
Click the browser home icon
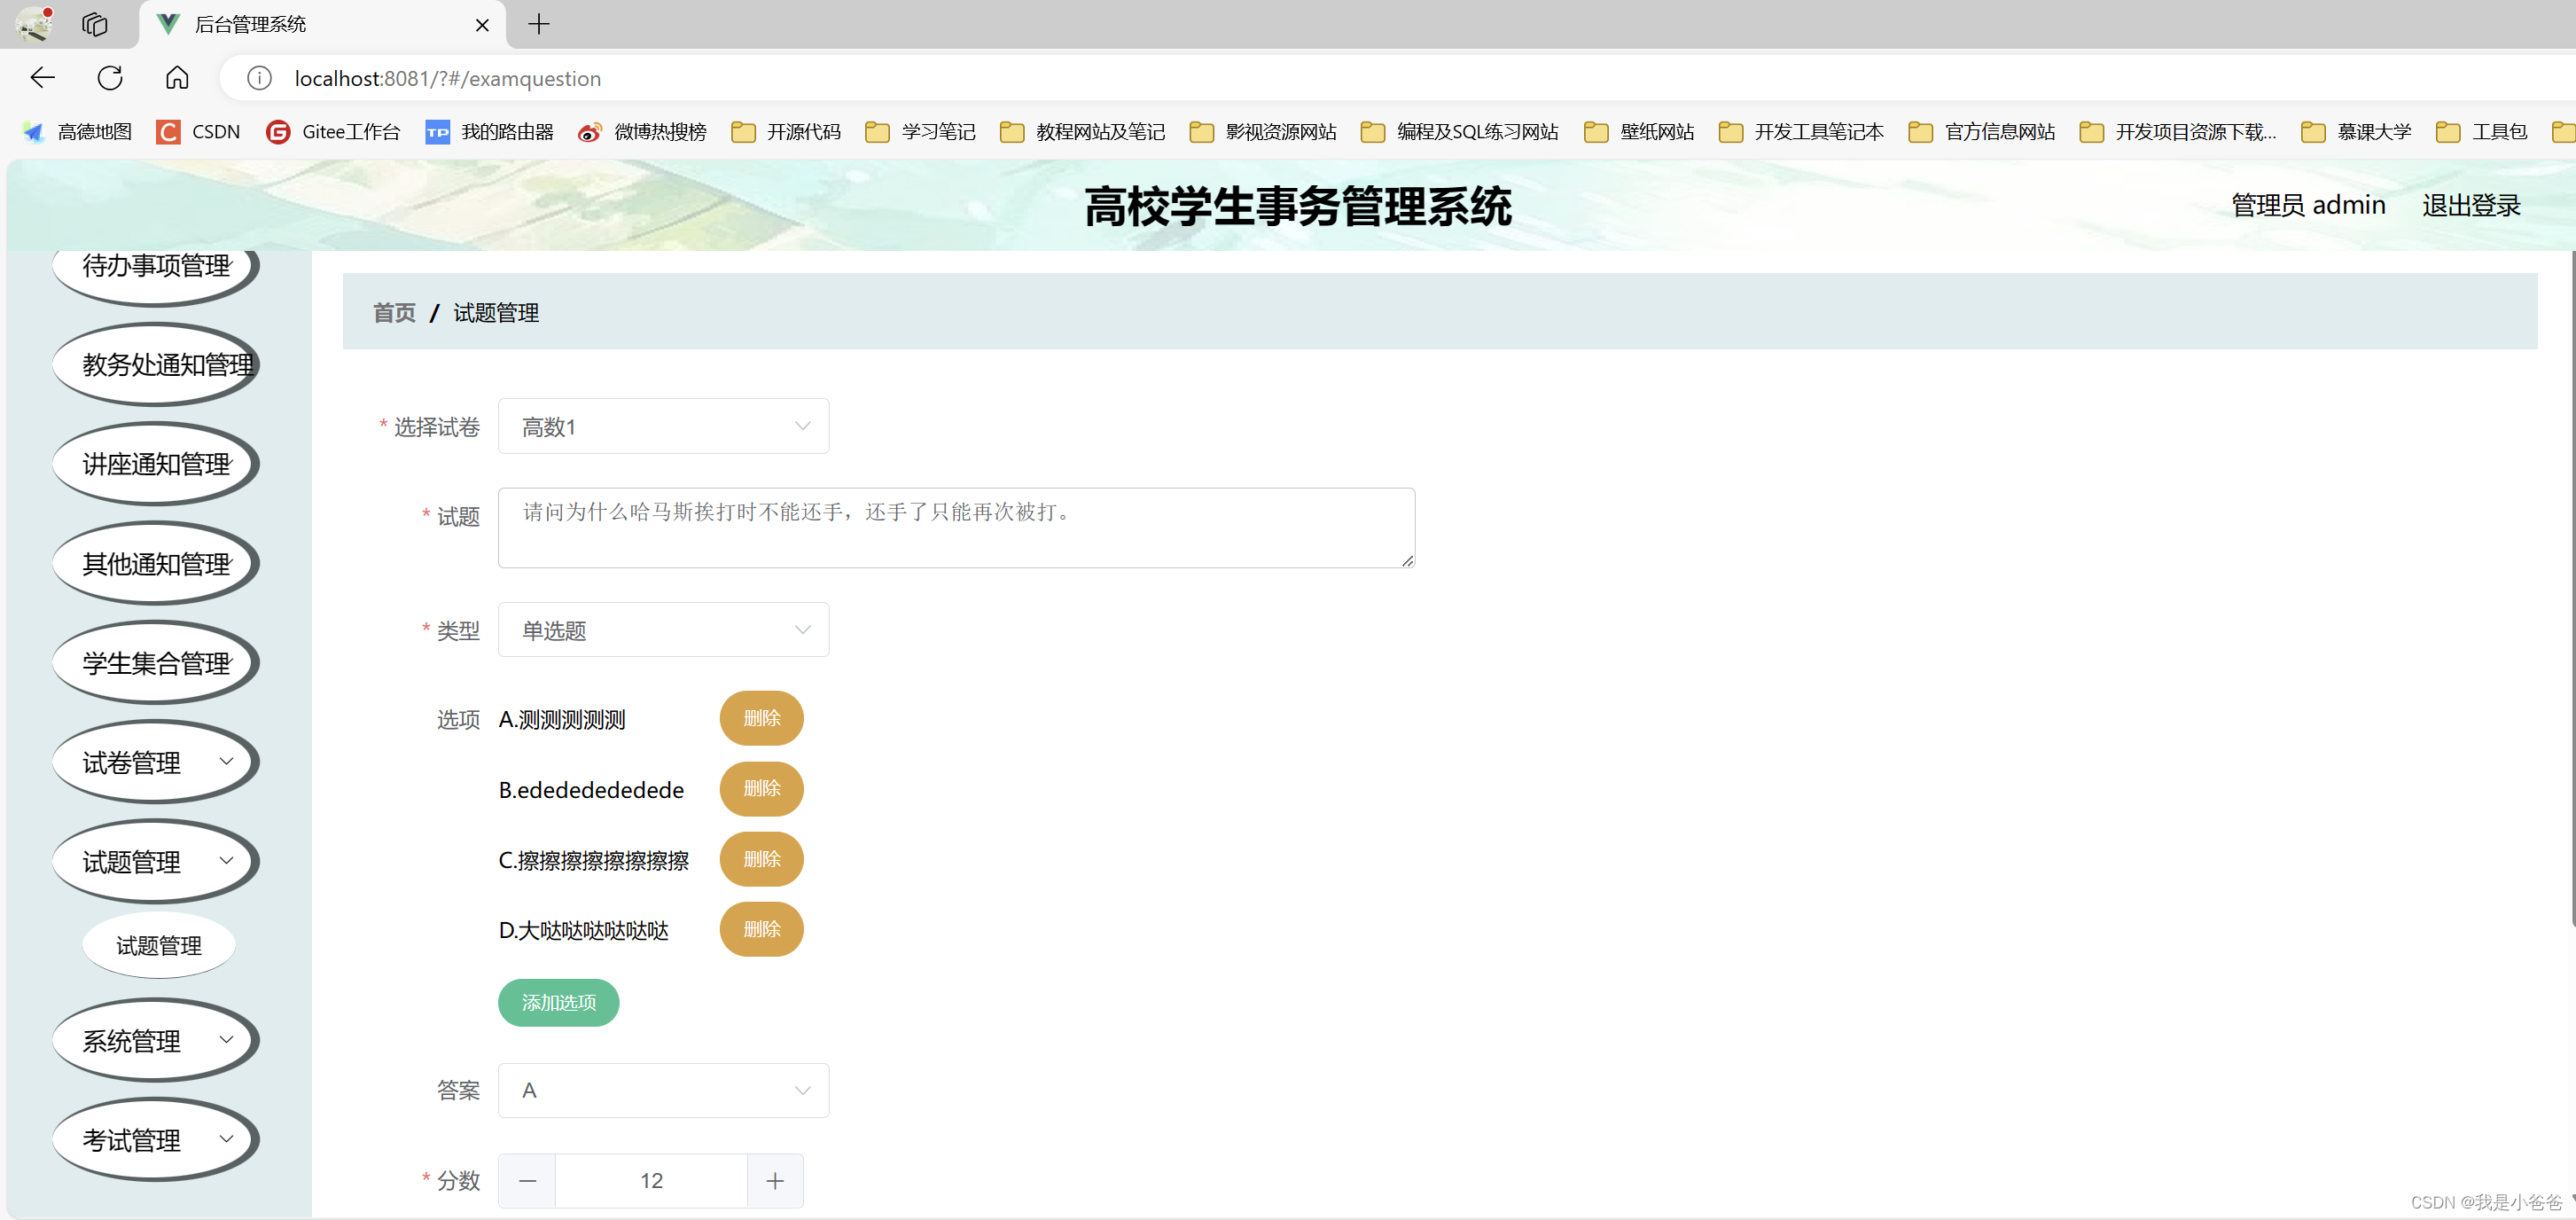[x=177, y=78]
